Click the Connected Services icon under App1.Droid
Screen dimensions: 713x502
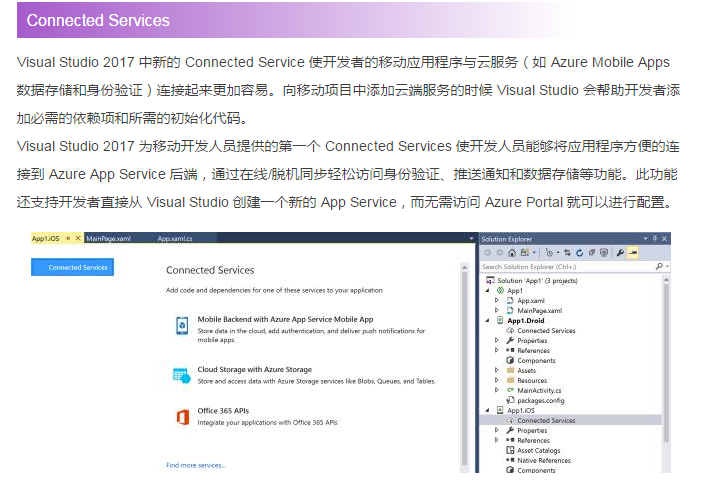click(x=510, y=331)
